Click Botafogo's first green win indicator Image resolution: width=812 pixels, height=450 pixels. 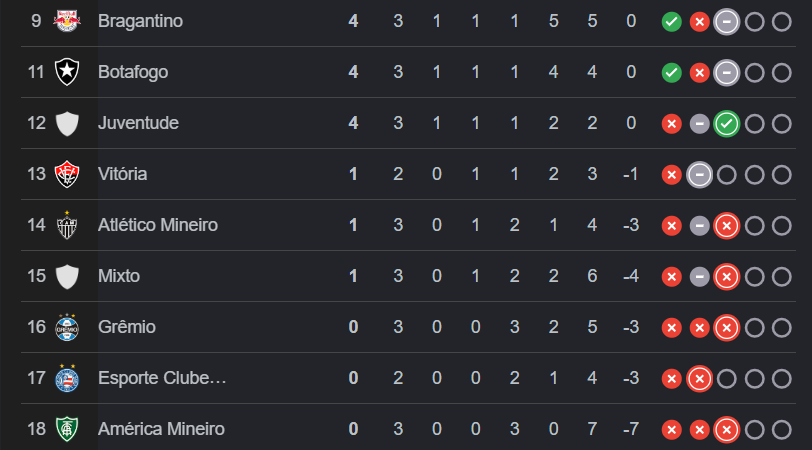point(672,72)
